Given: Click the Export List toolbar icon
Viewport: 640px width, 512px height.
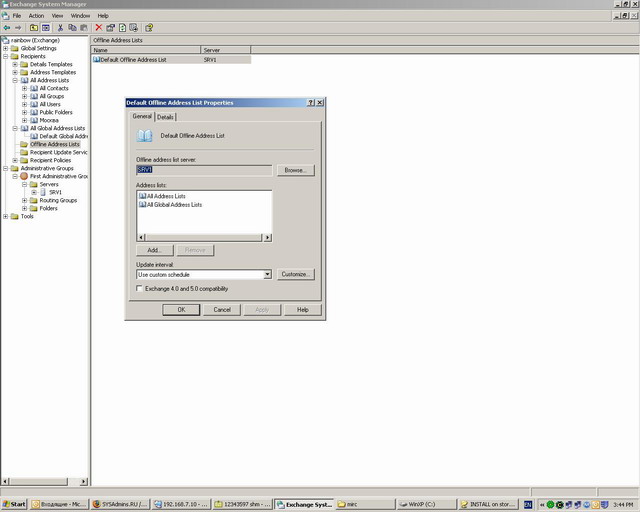Looking at the screenshot, I should click(133, 28).
